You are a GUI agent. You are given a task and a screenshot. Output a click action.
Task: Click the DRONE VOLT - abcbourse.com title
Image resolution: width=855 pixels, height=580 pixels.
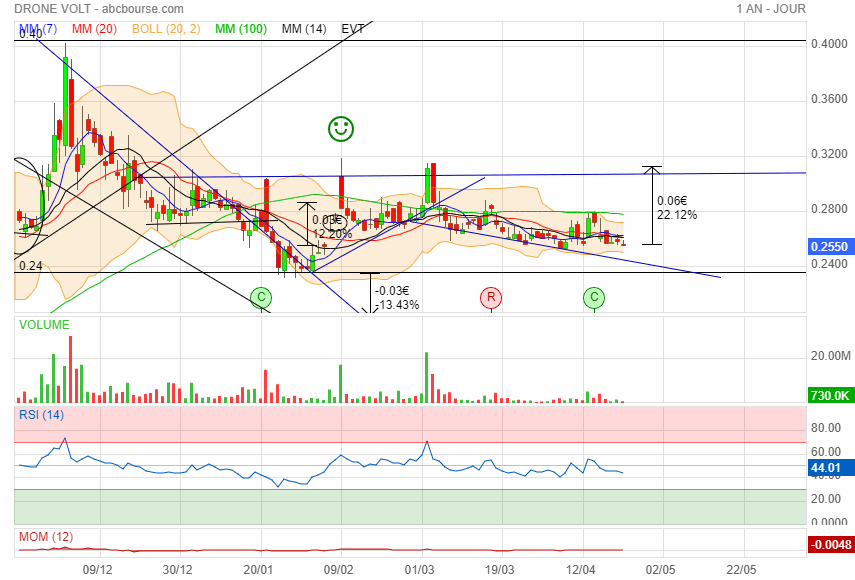(x=99, y=9)
